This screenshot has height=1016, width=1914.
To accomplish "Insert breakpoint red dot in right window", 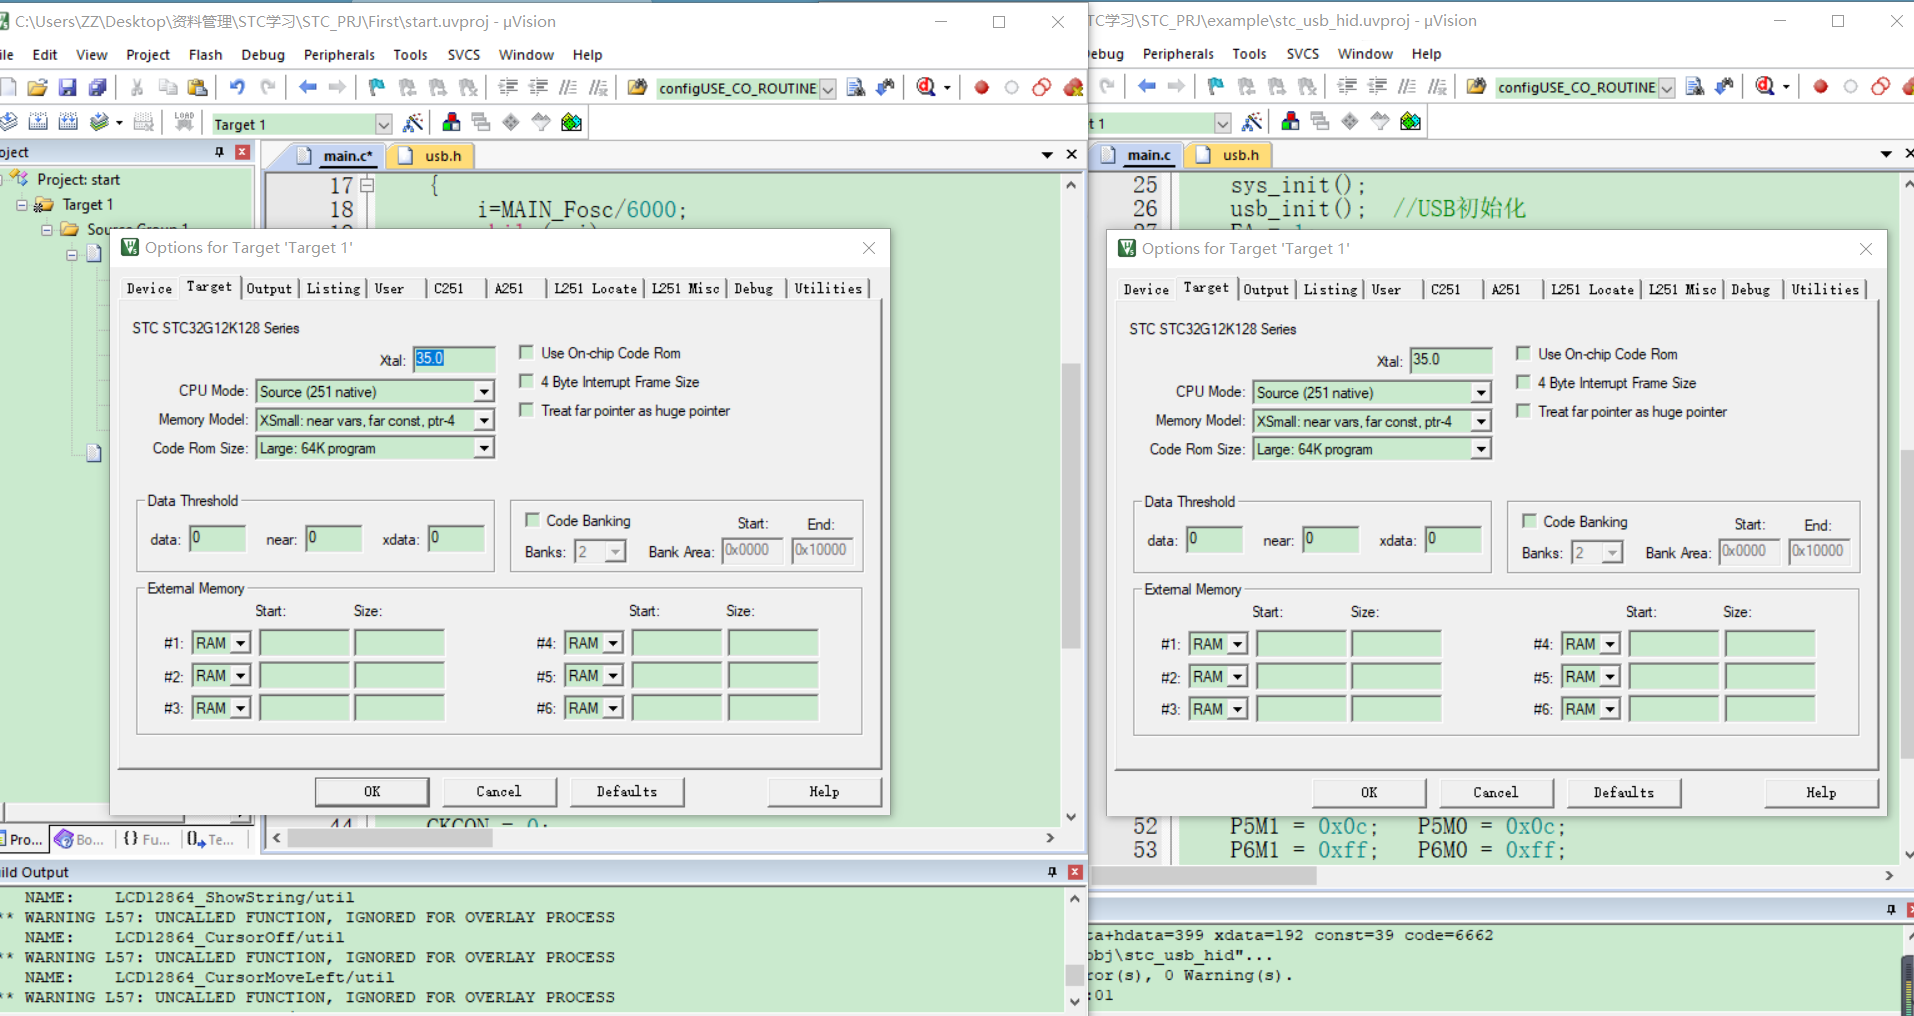I will pyautogui.click(x=1821, y=87).
